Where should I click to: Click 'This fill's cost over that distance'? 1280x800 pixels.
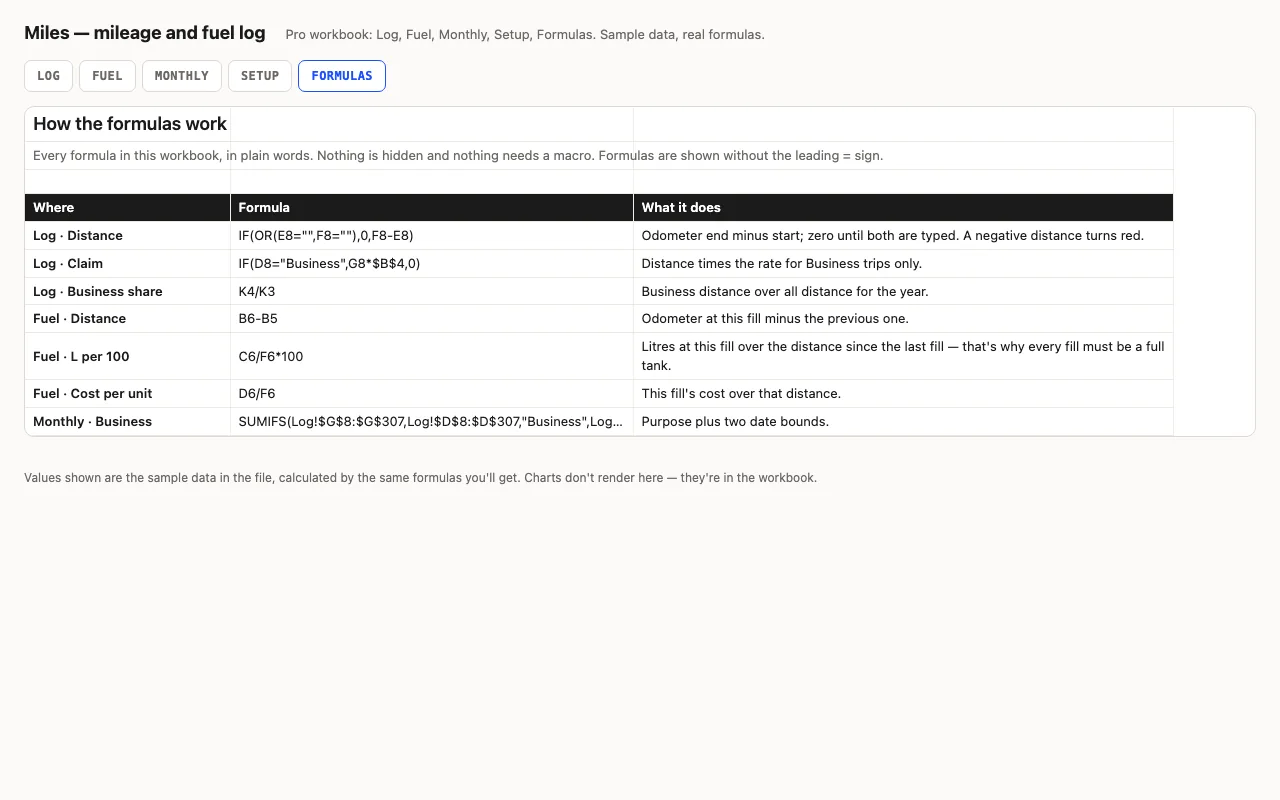[903, 394]
